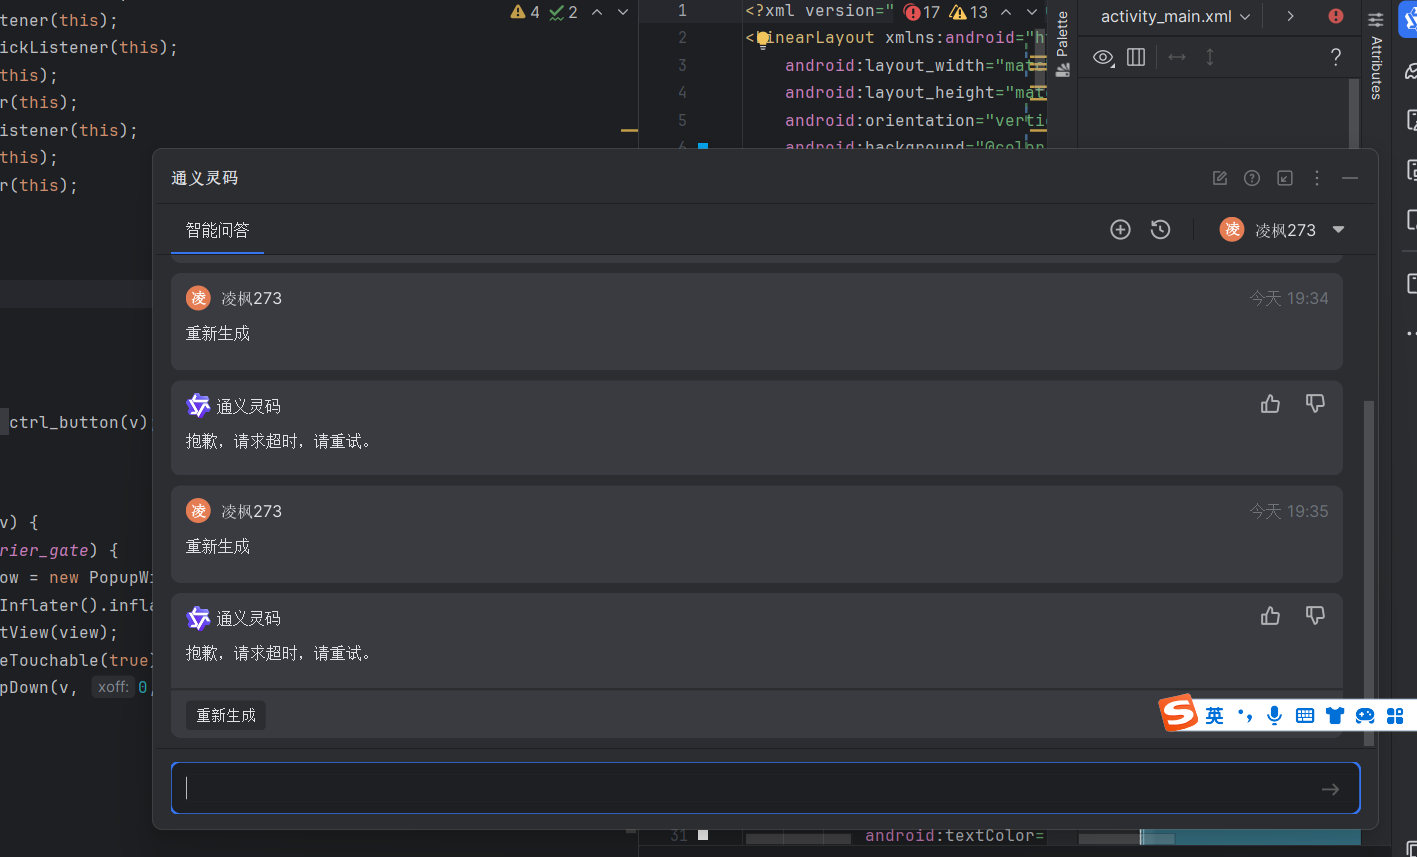
Task: Like the first timeout reply with thumbs up
Action: tap(1270, 404)
